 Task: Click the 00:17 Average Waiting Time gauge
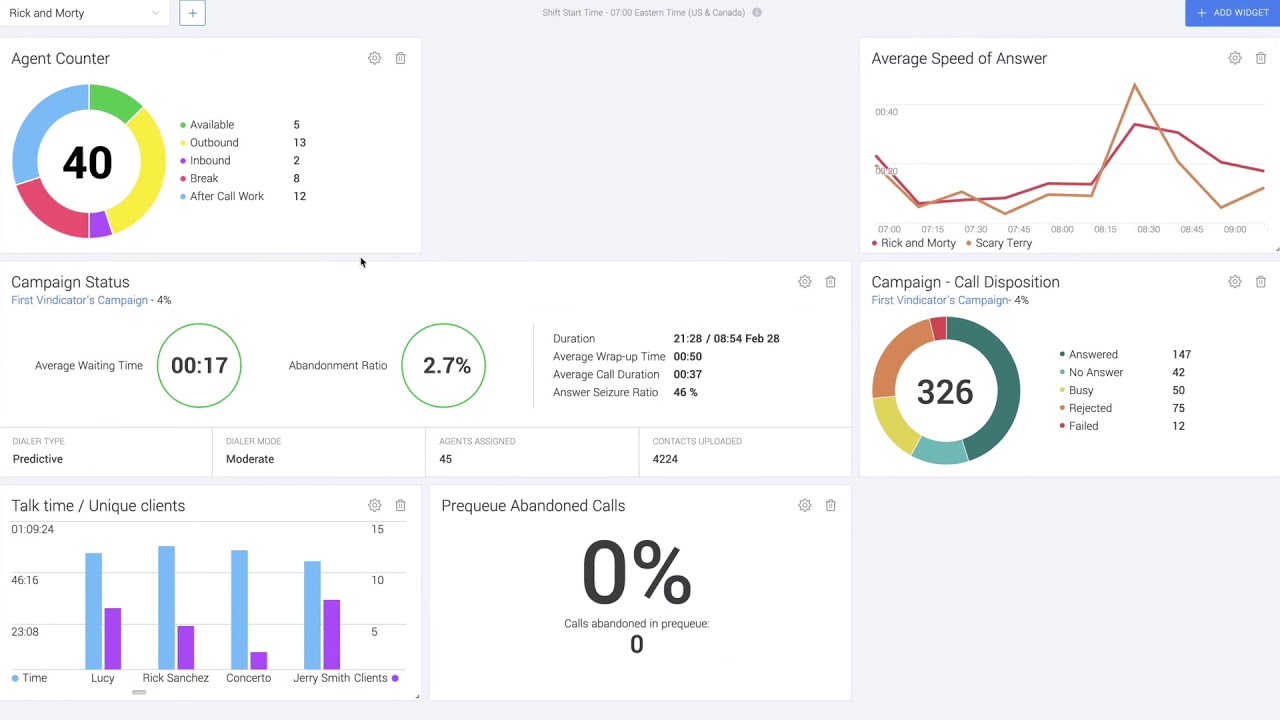point(199,365)
